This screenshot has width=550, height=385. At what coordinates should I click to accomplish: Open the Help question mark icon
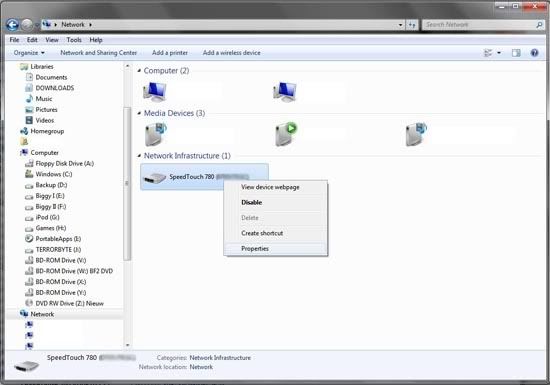coord(534,53)
